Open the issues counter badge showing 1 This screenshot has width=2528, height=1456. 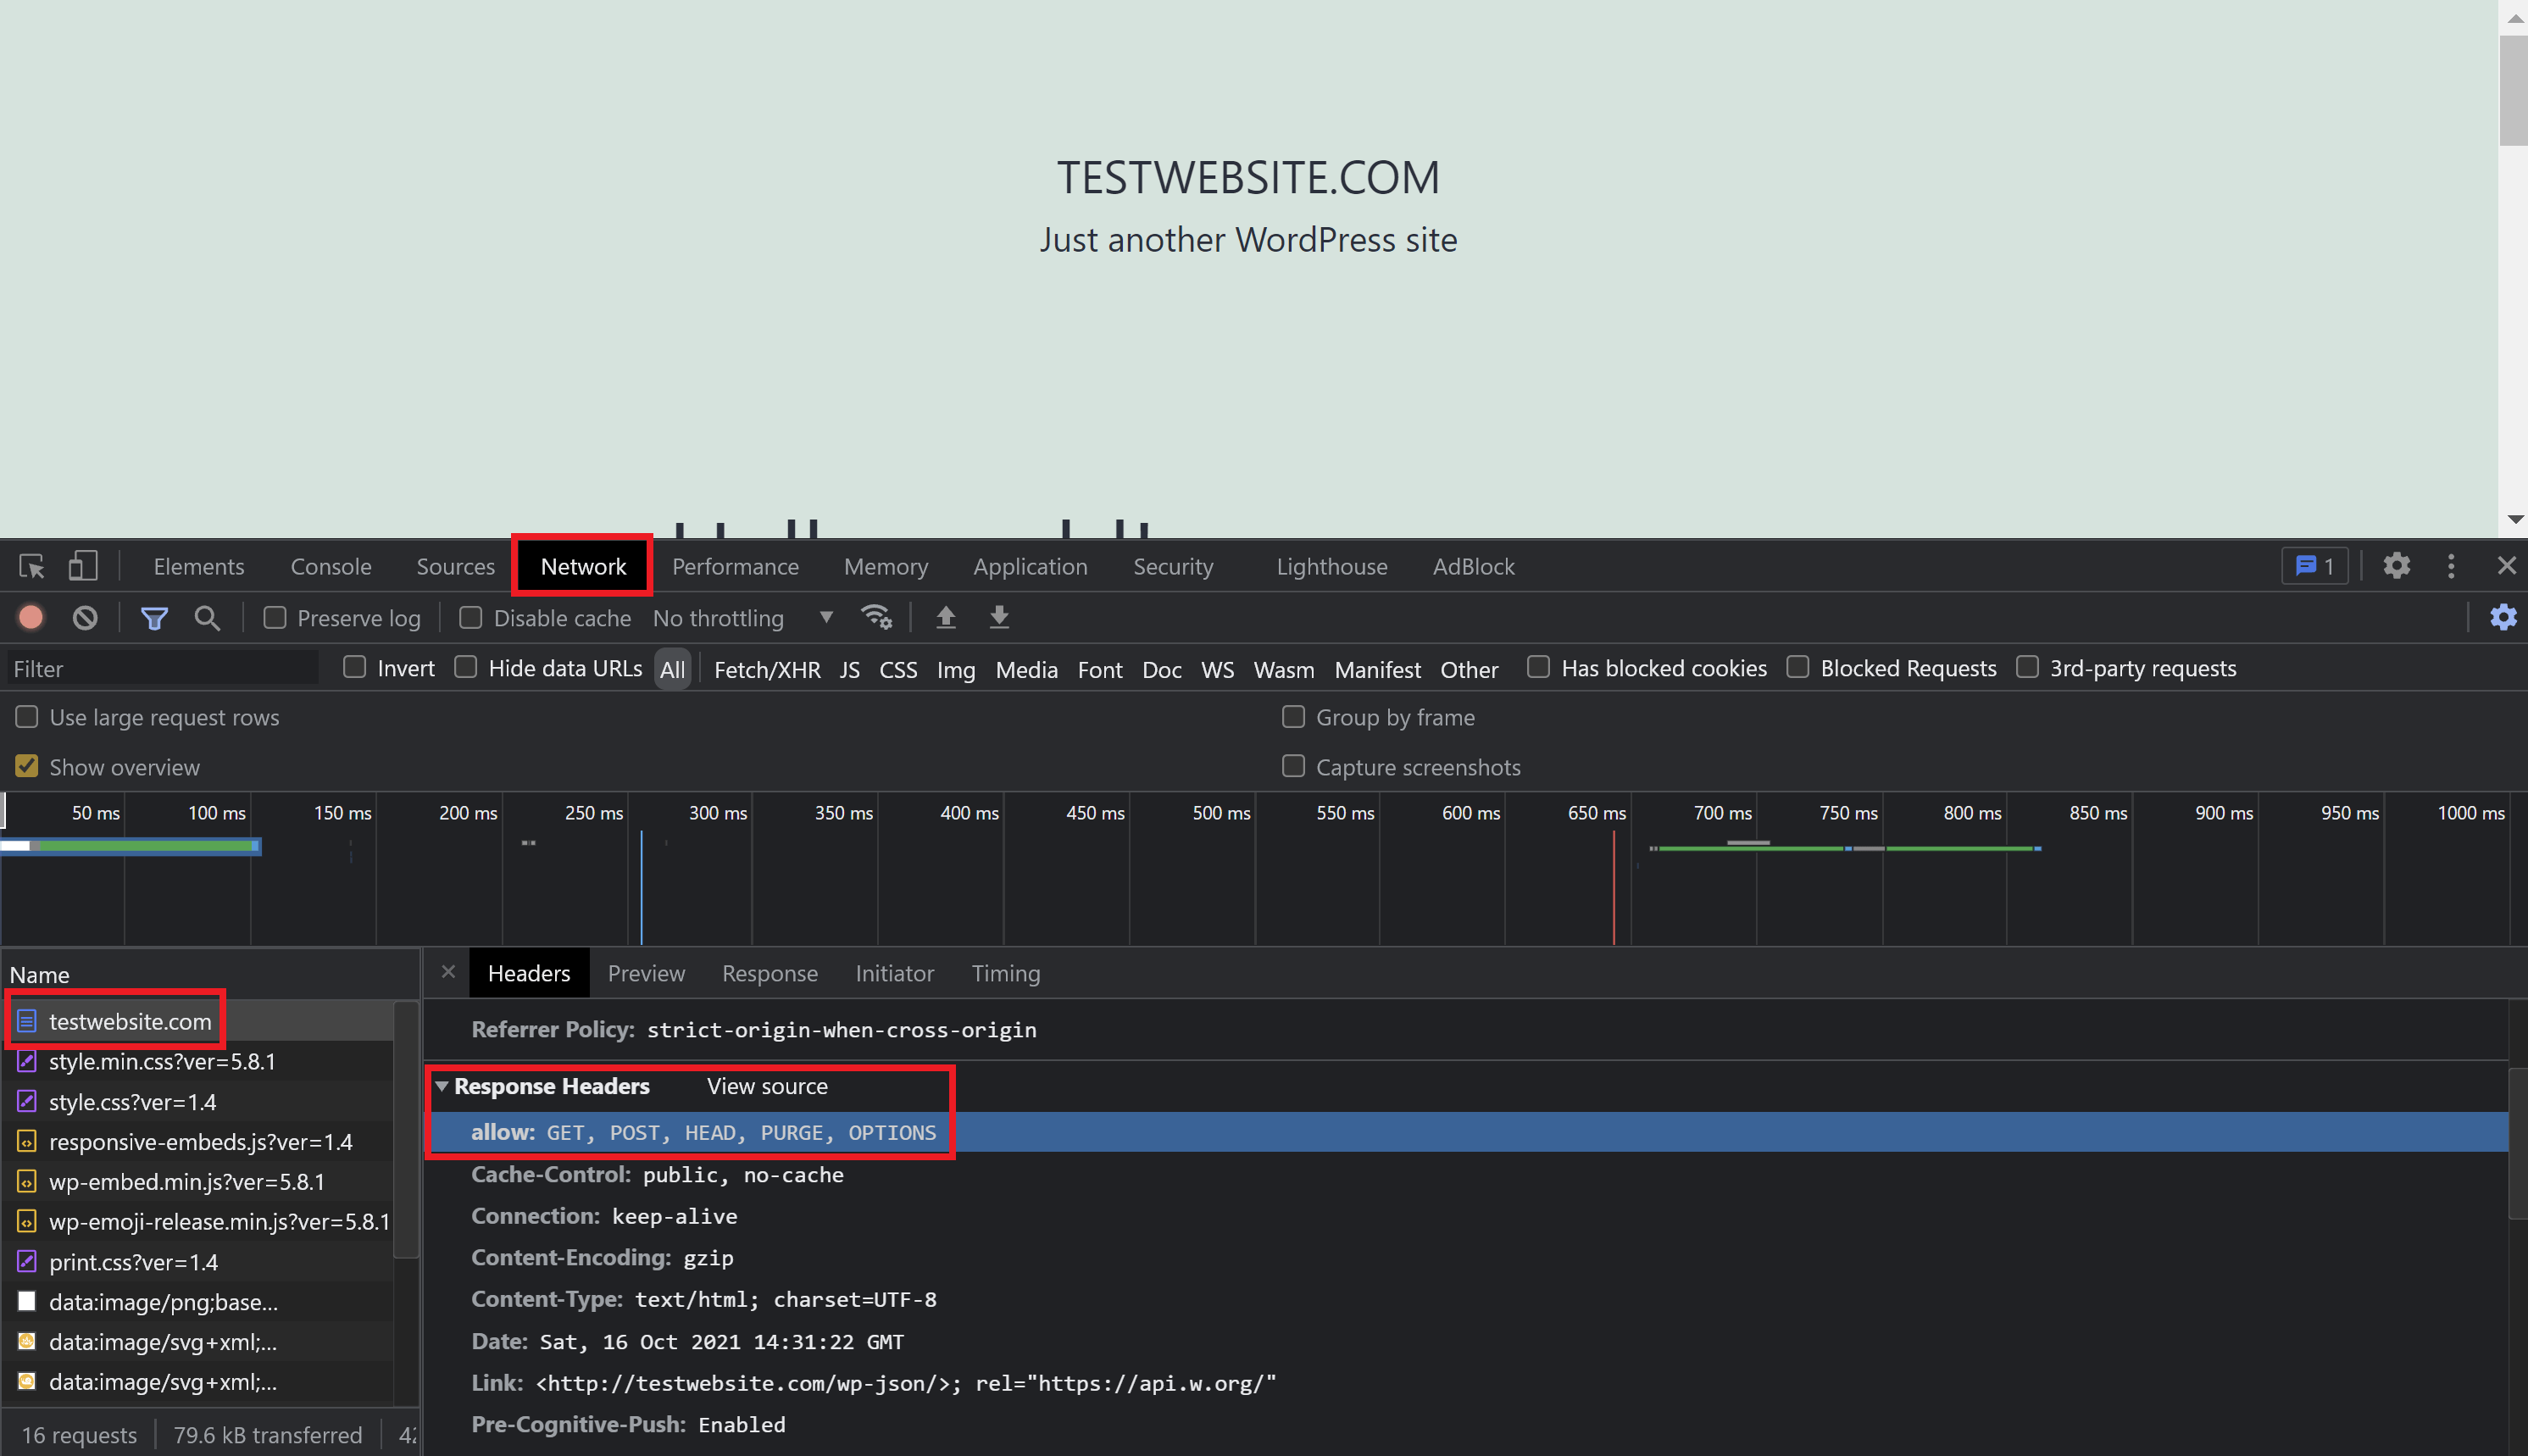(x=2314, y=566)
